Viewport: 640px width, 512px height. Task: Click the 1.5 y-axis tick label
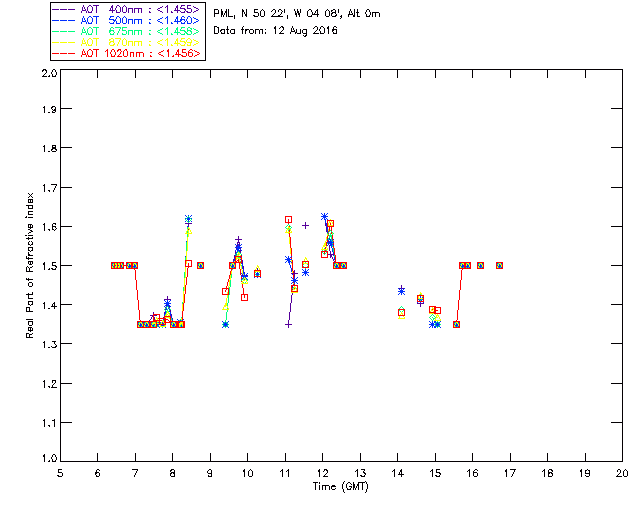click(49, 266)
